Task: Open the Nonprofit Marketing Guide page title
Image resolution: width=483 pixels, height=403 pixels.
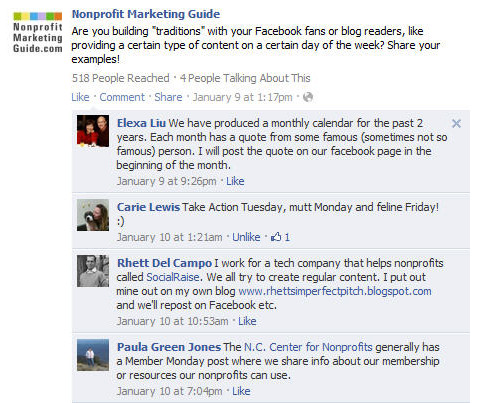Action: point(146,14)
